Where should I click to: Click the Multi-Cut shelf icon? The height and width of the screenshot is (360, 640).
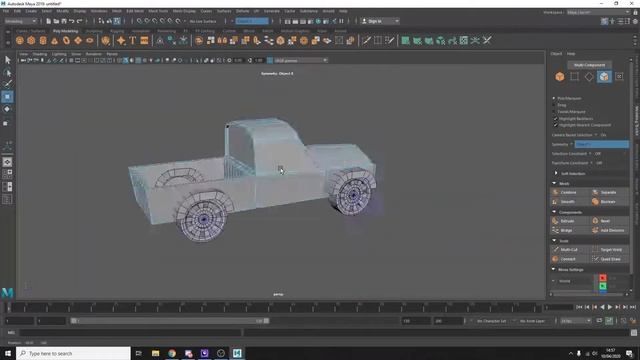coord(366,40)
